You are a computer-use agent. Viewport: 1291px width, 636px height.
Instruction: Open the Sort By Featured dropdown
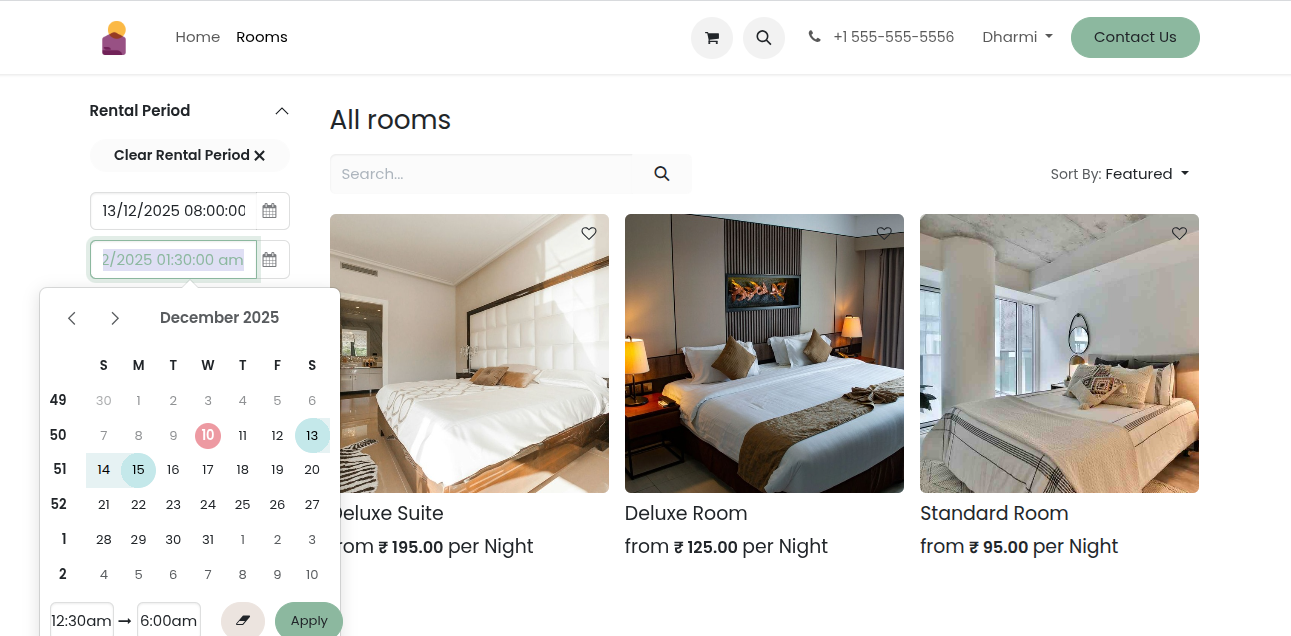1120,174
